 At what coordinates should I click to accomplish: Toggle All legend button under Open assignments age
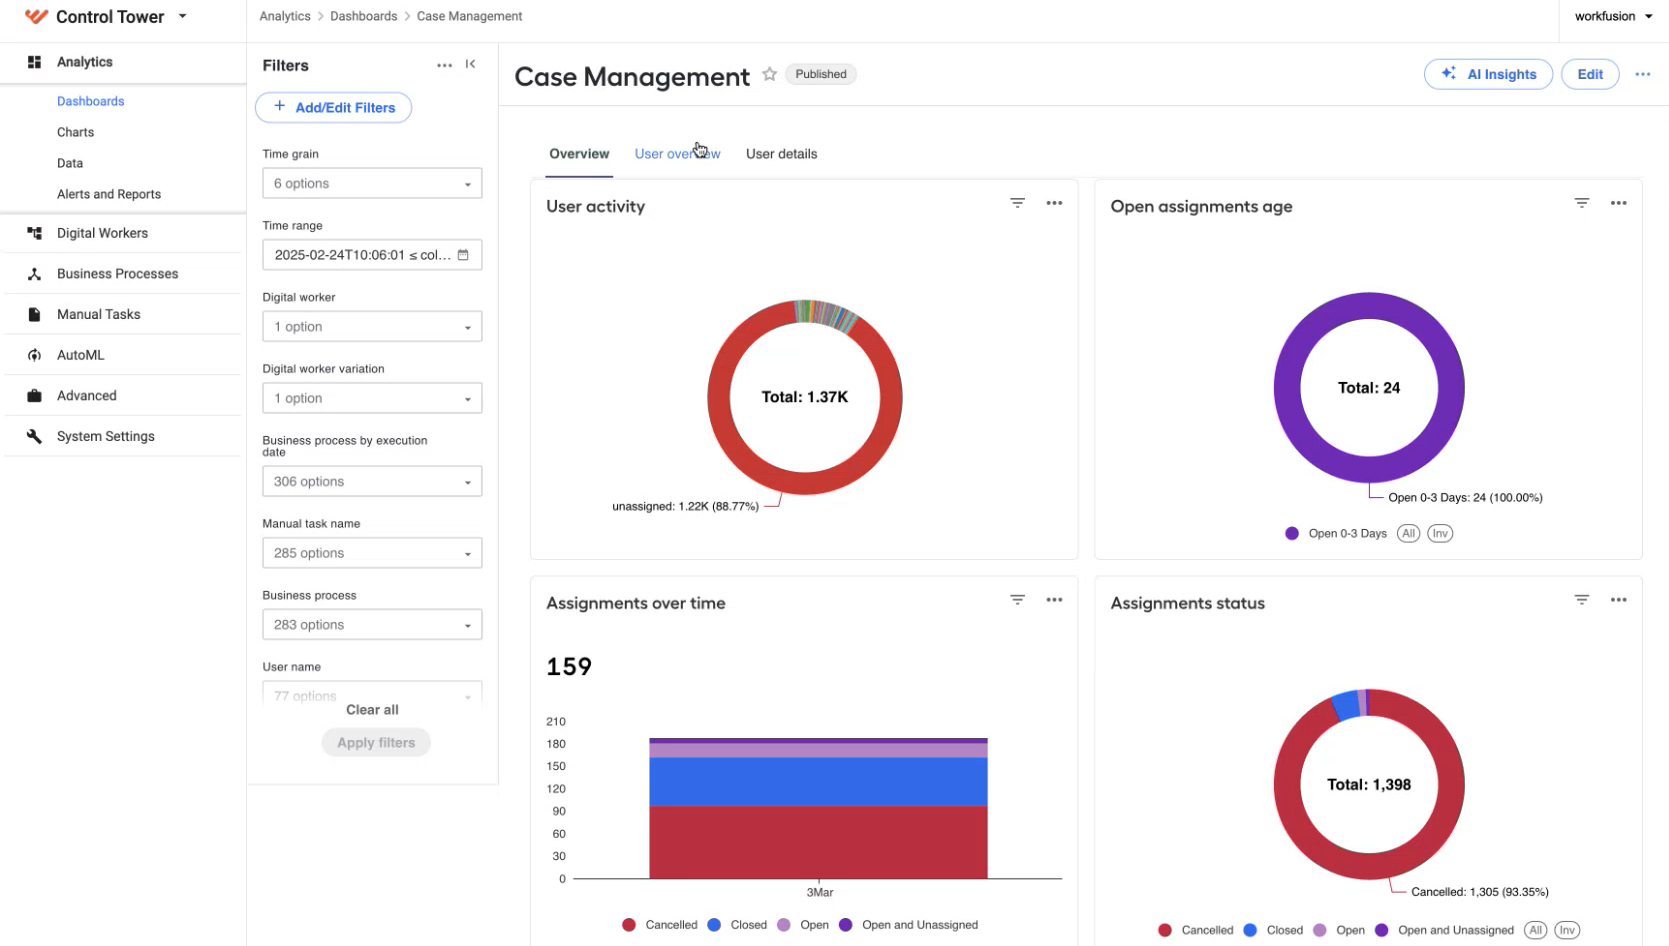click(1408, 533)
